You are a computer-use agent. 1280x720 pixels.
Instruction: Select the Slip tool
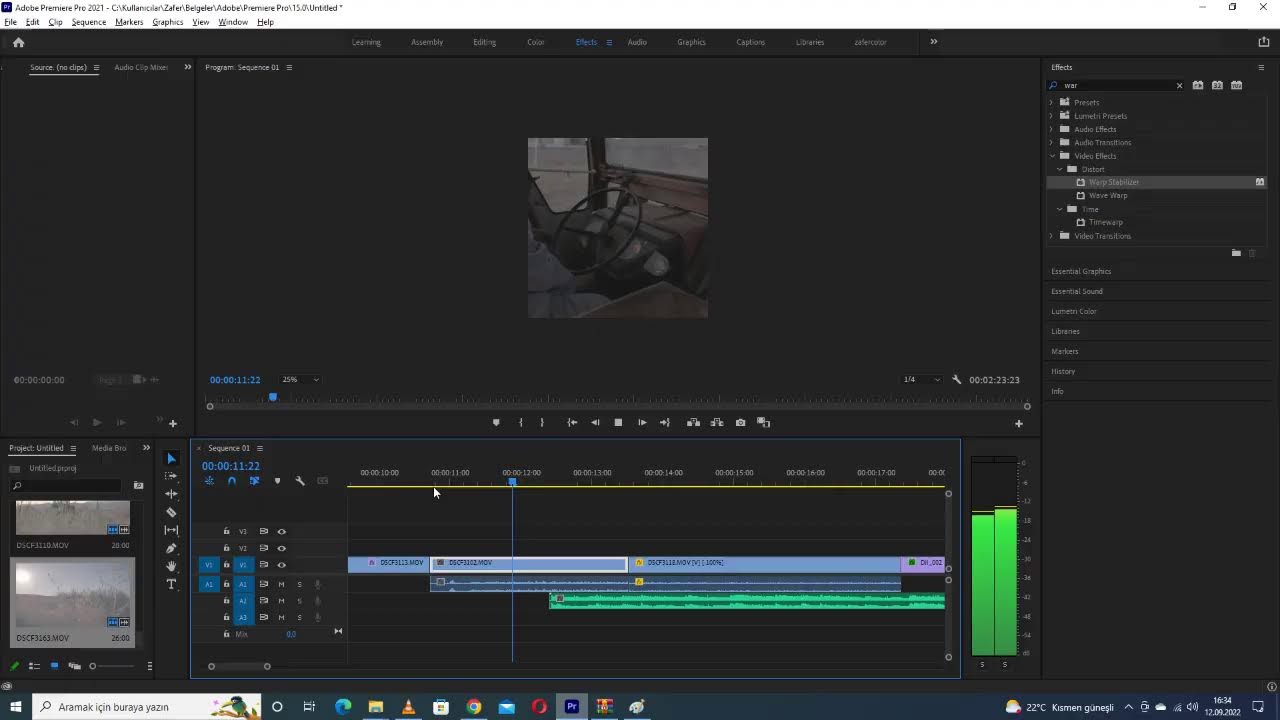coord(171,530)
